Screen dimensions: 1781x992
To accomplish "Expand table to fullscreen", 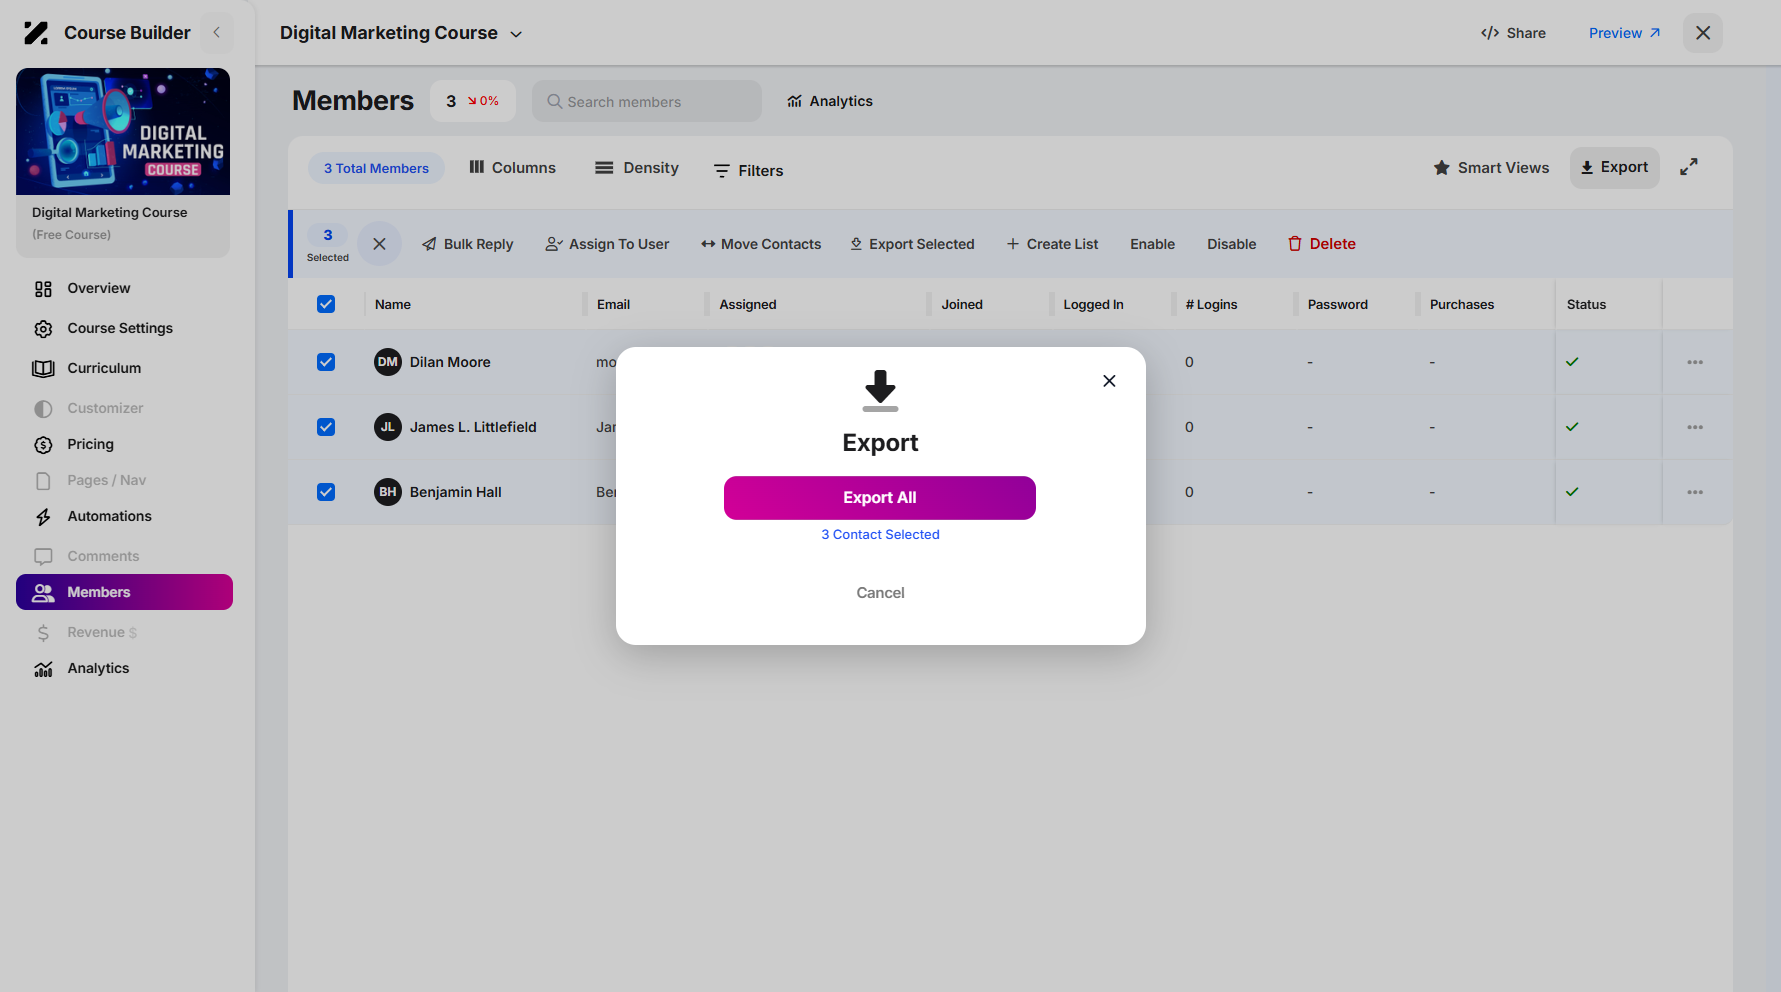I will click(1689, 167).
